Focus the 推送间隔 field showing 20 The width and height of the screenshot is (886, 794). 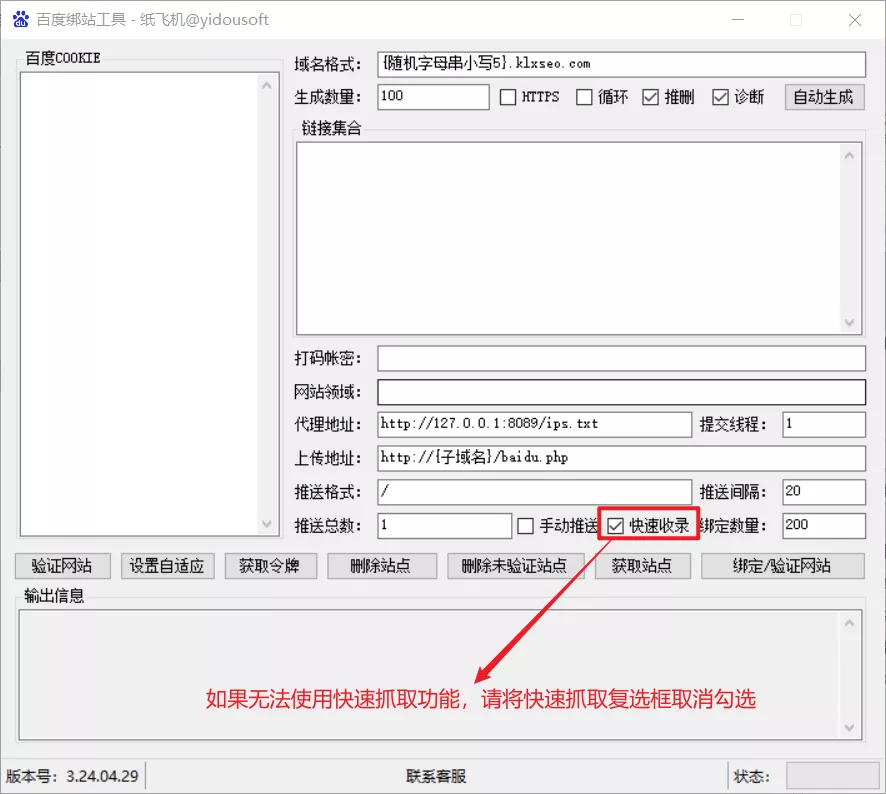pos(823,492)
